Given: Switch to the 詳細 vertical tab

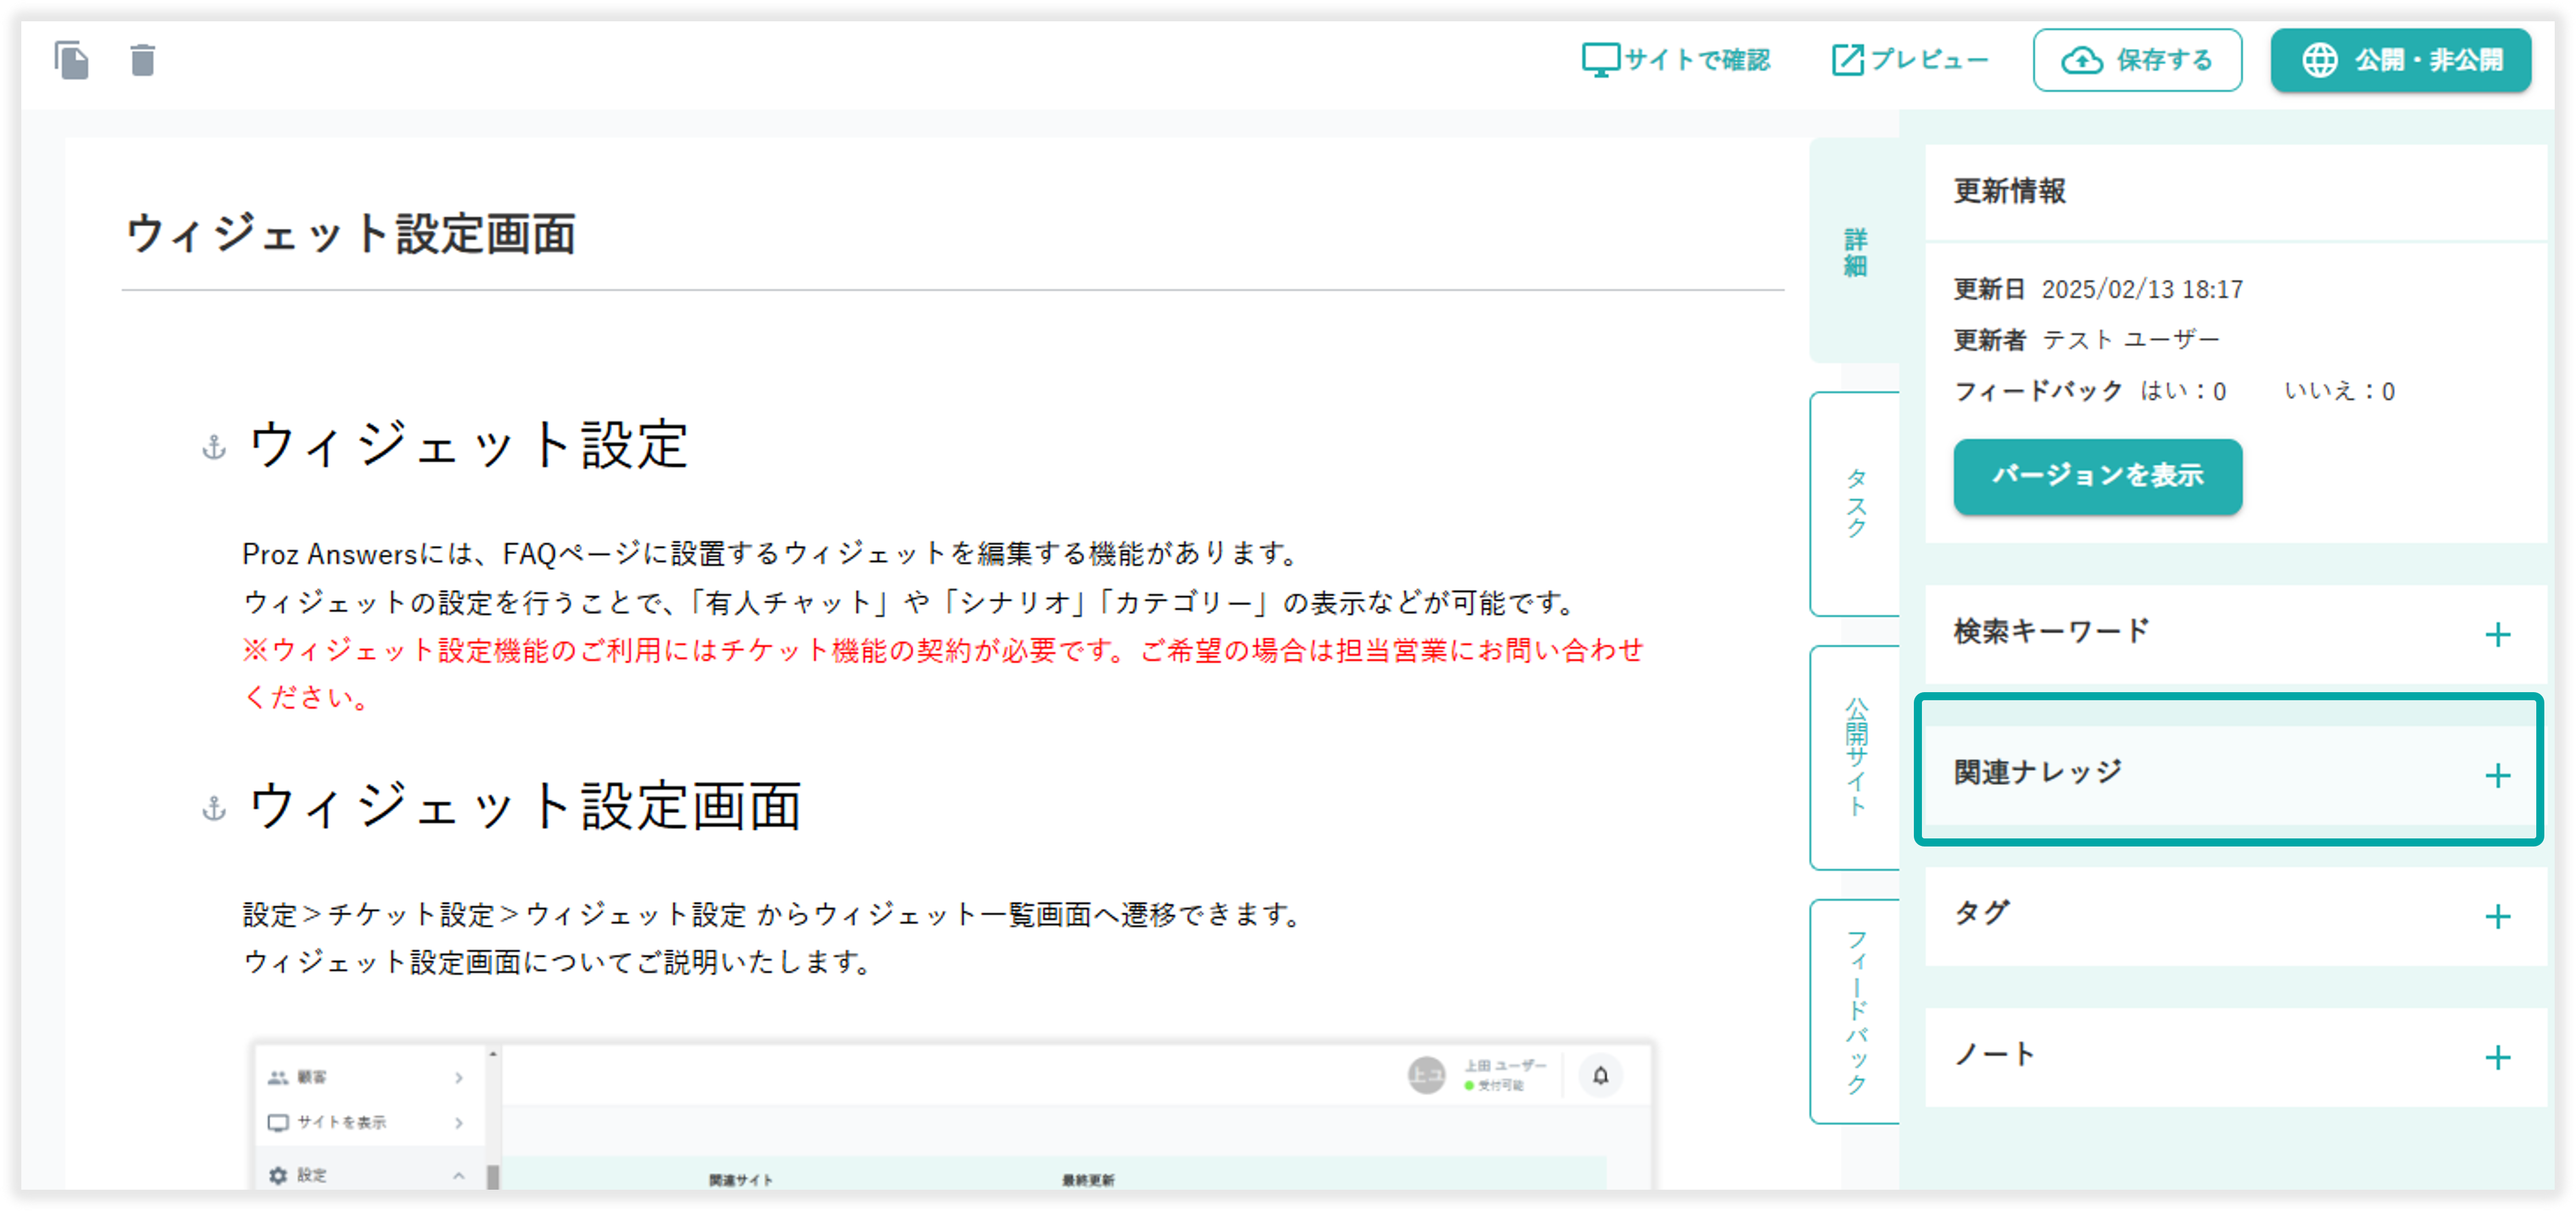Looking at the screenshot, I should tap(1855, 252).
